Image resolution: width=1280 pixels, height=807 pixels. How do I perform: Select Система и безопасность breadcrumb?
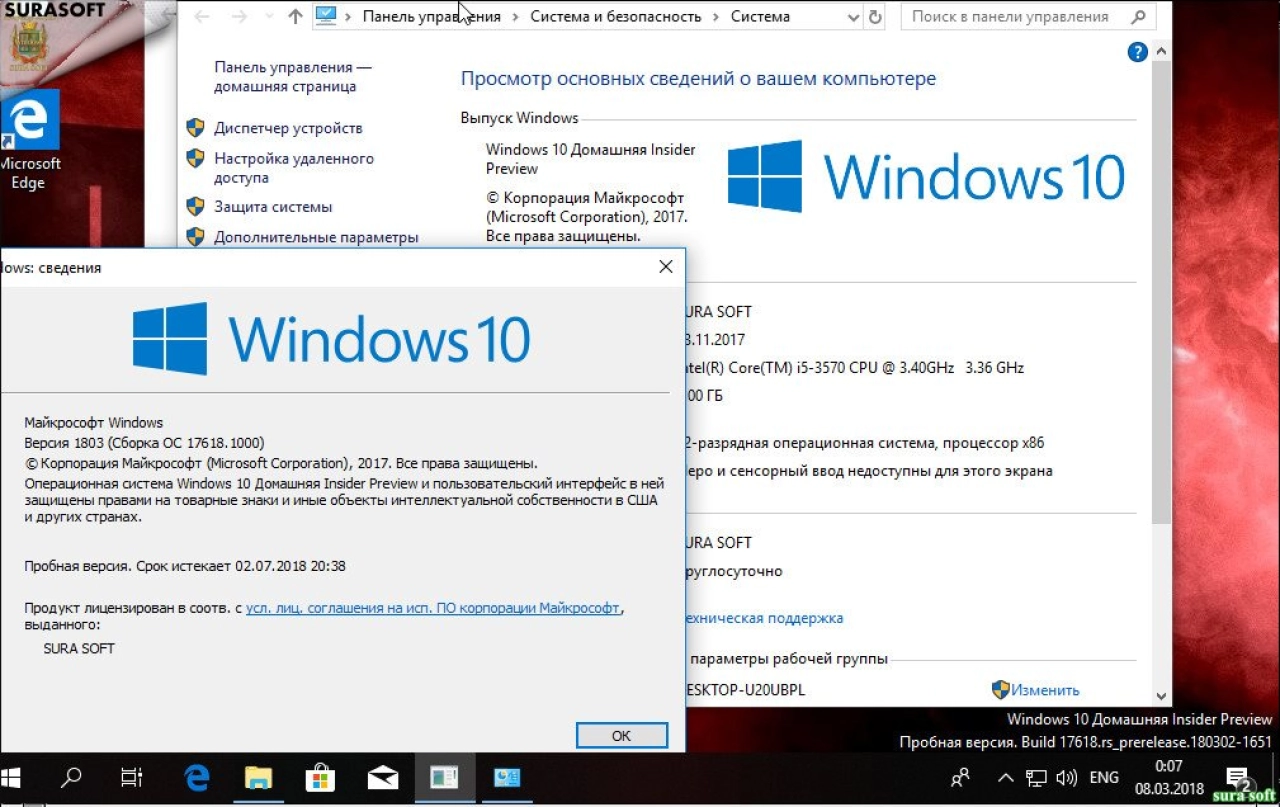pyautogui.click(x=616, y=17)
